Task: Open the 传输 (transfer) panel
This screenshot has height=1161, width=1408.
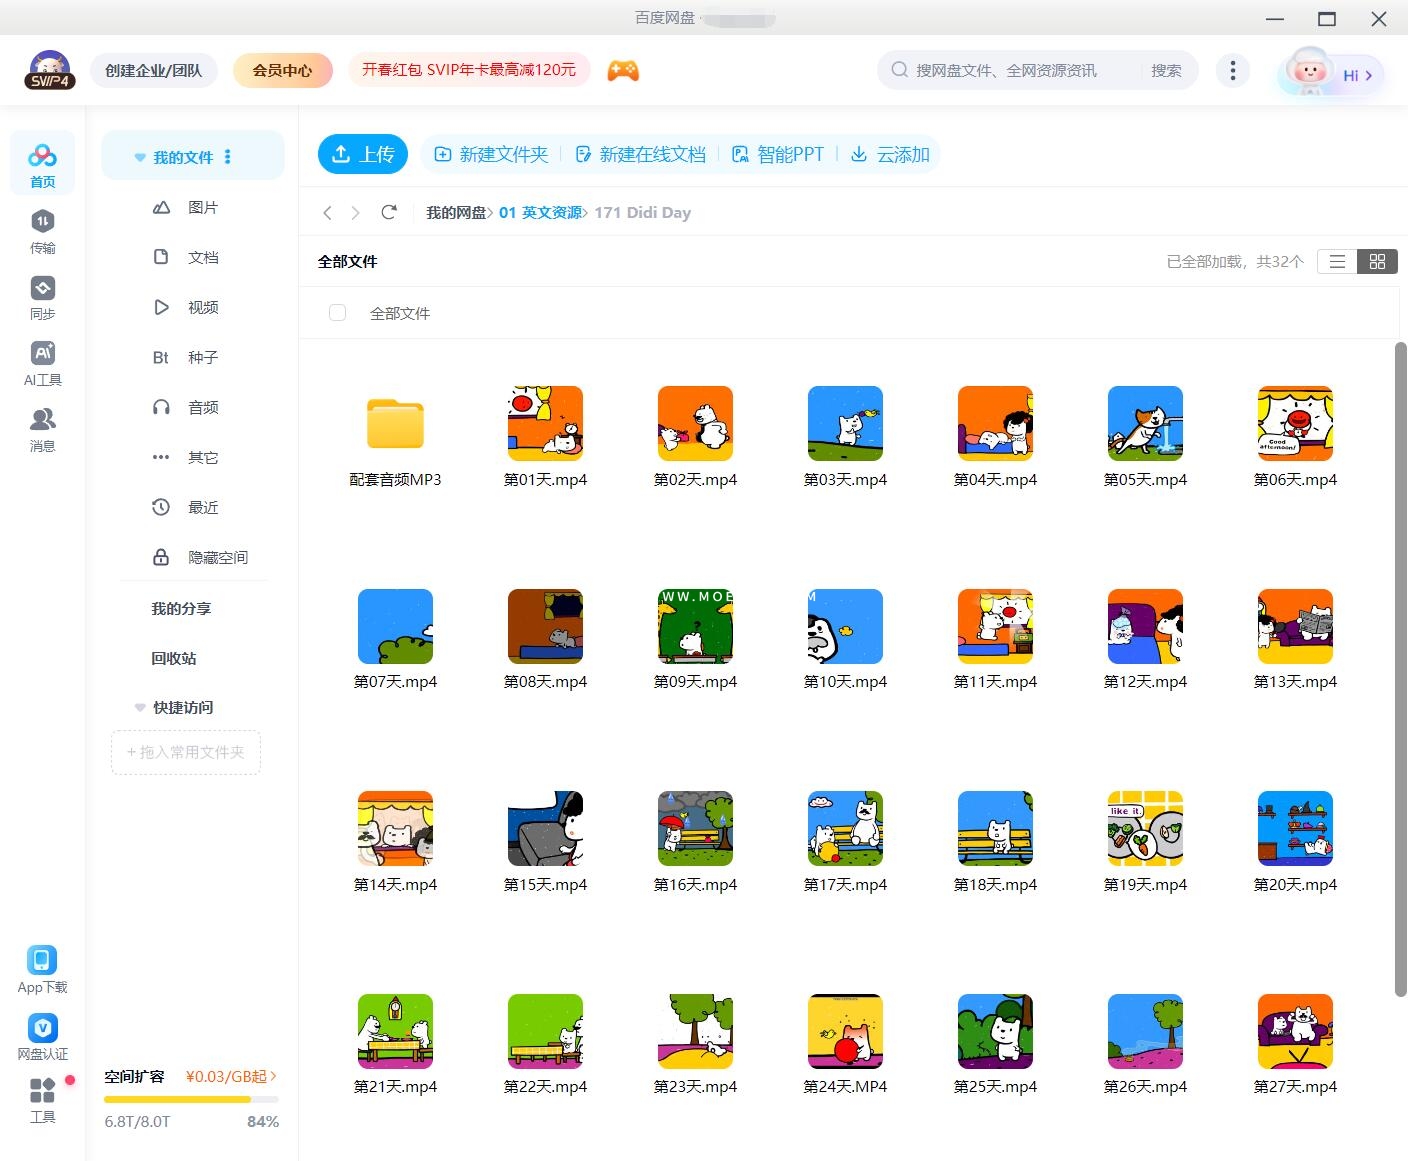Action: [42, 230]
